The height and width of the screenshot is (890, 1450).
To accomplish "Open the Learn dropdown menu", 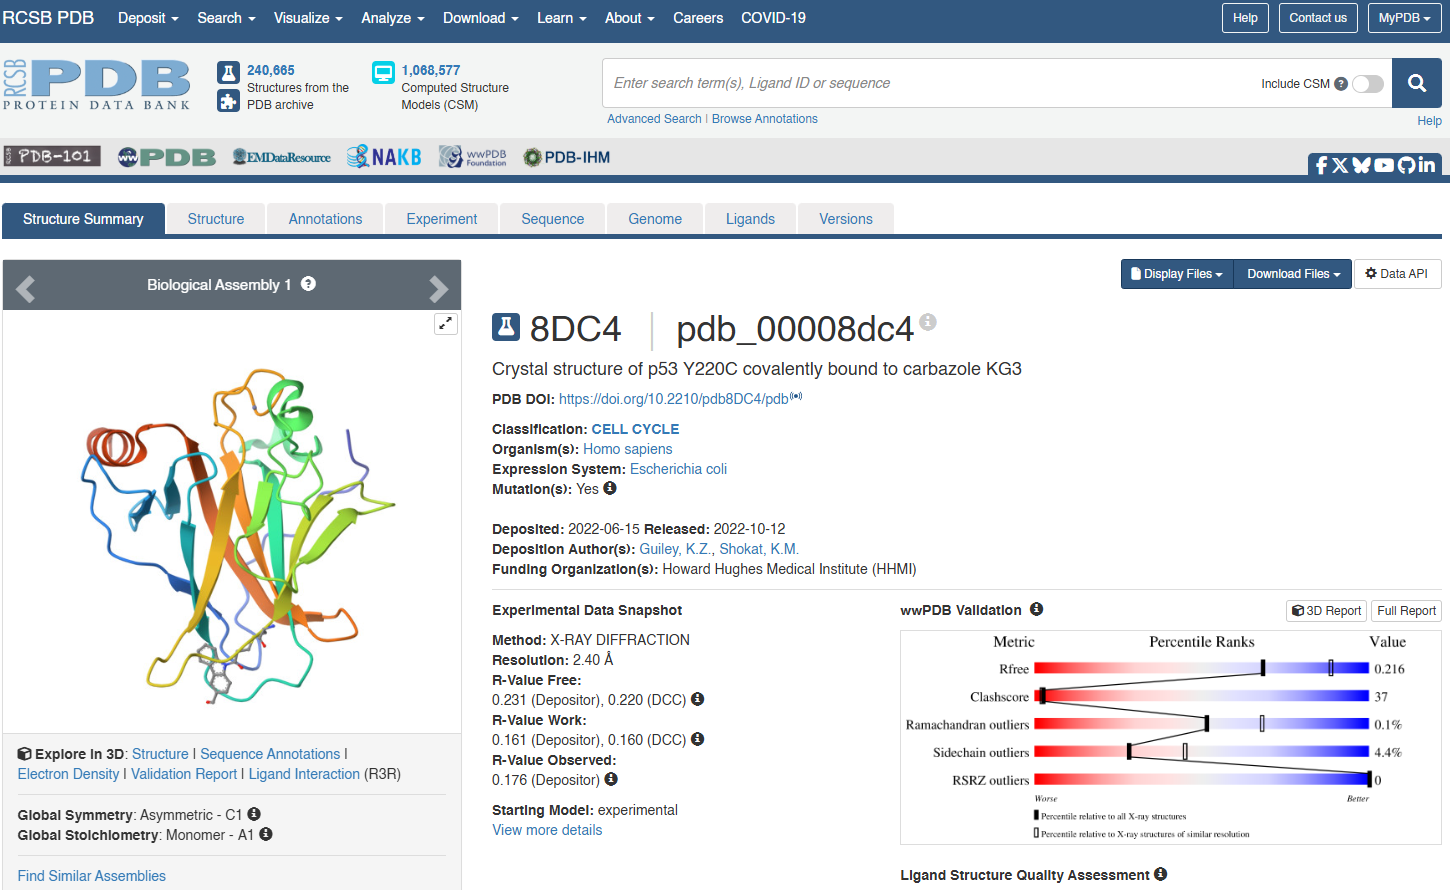I will [562, 18].
